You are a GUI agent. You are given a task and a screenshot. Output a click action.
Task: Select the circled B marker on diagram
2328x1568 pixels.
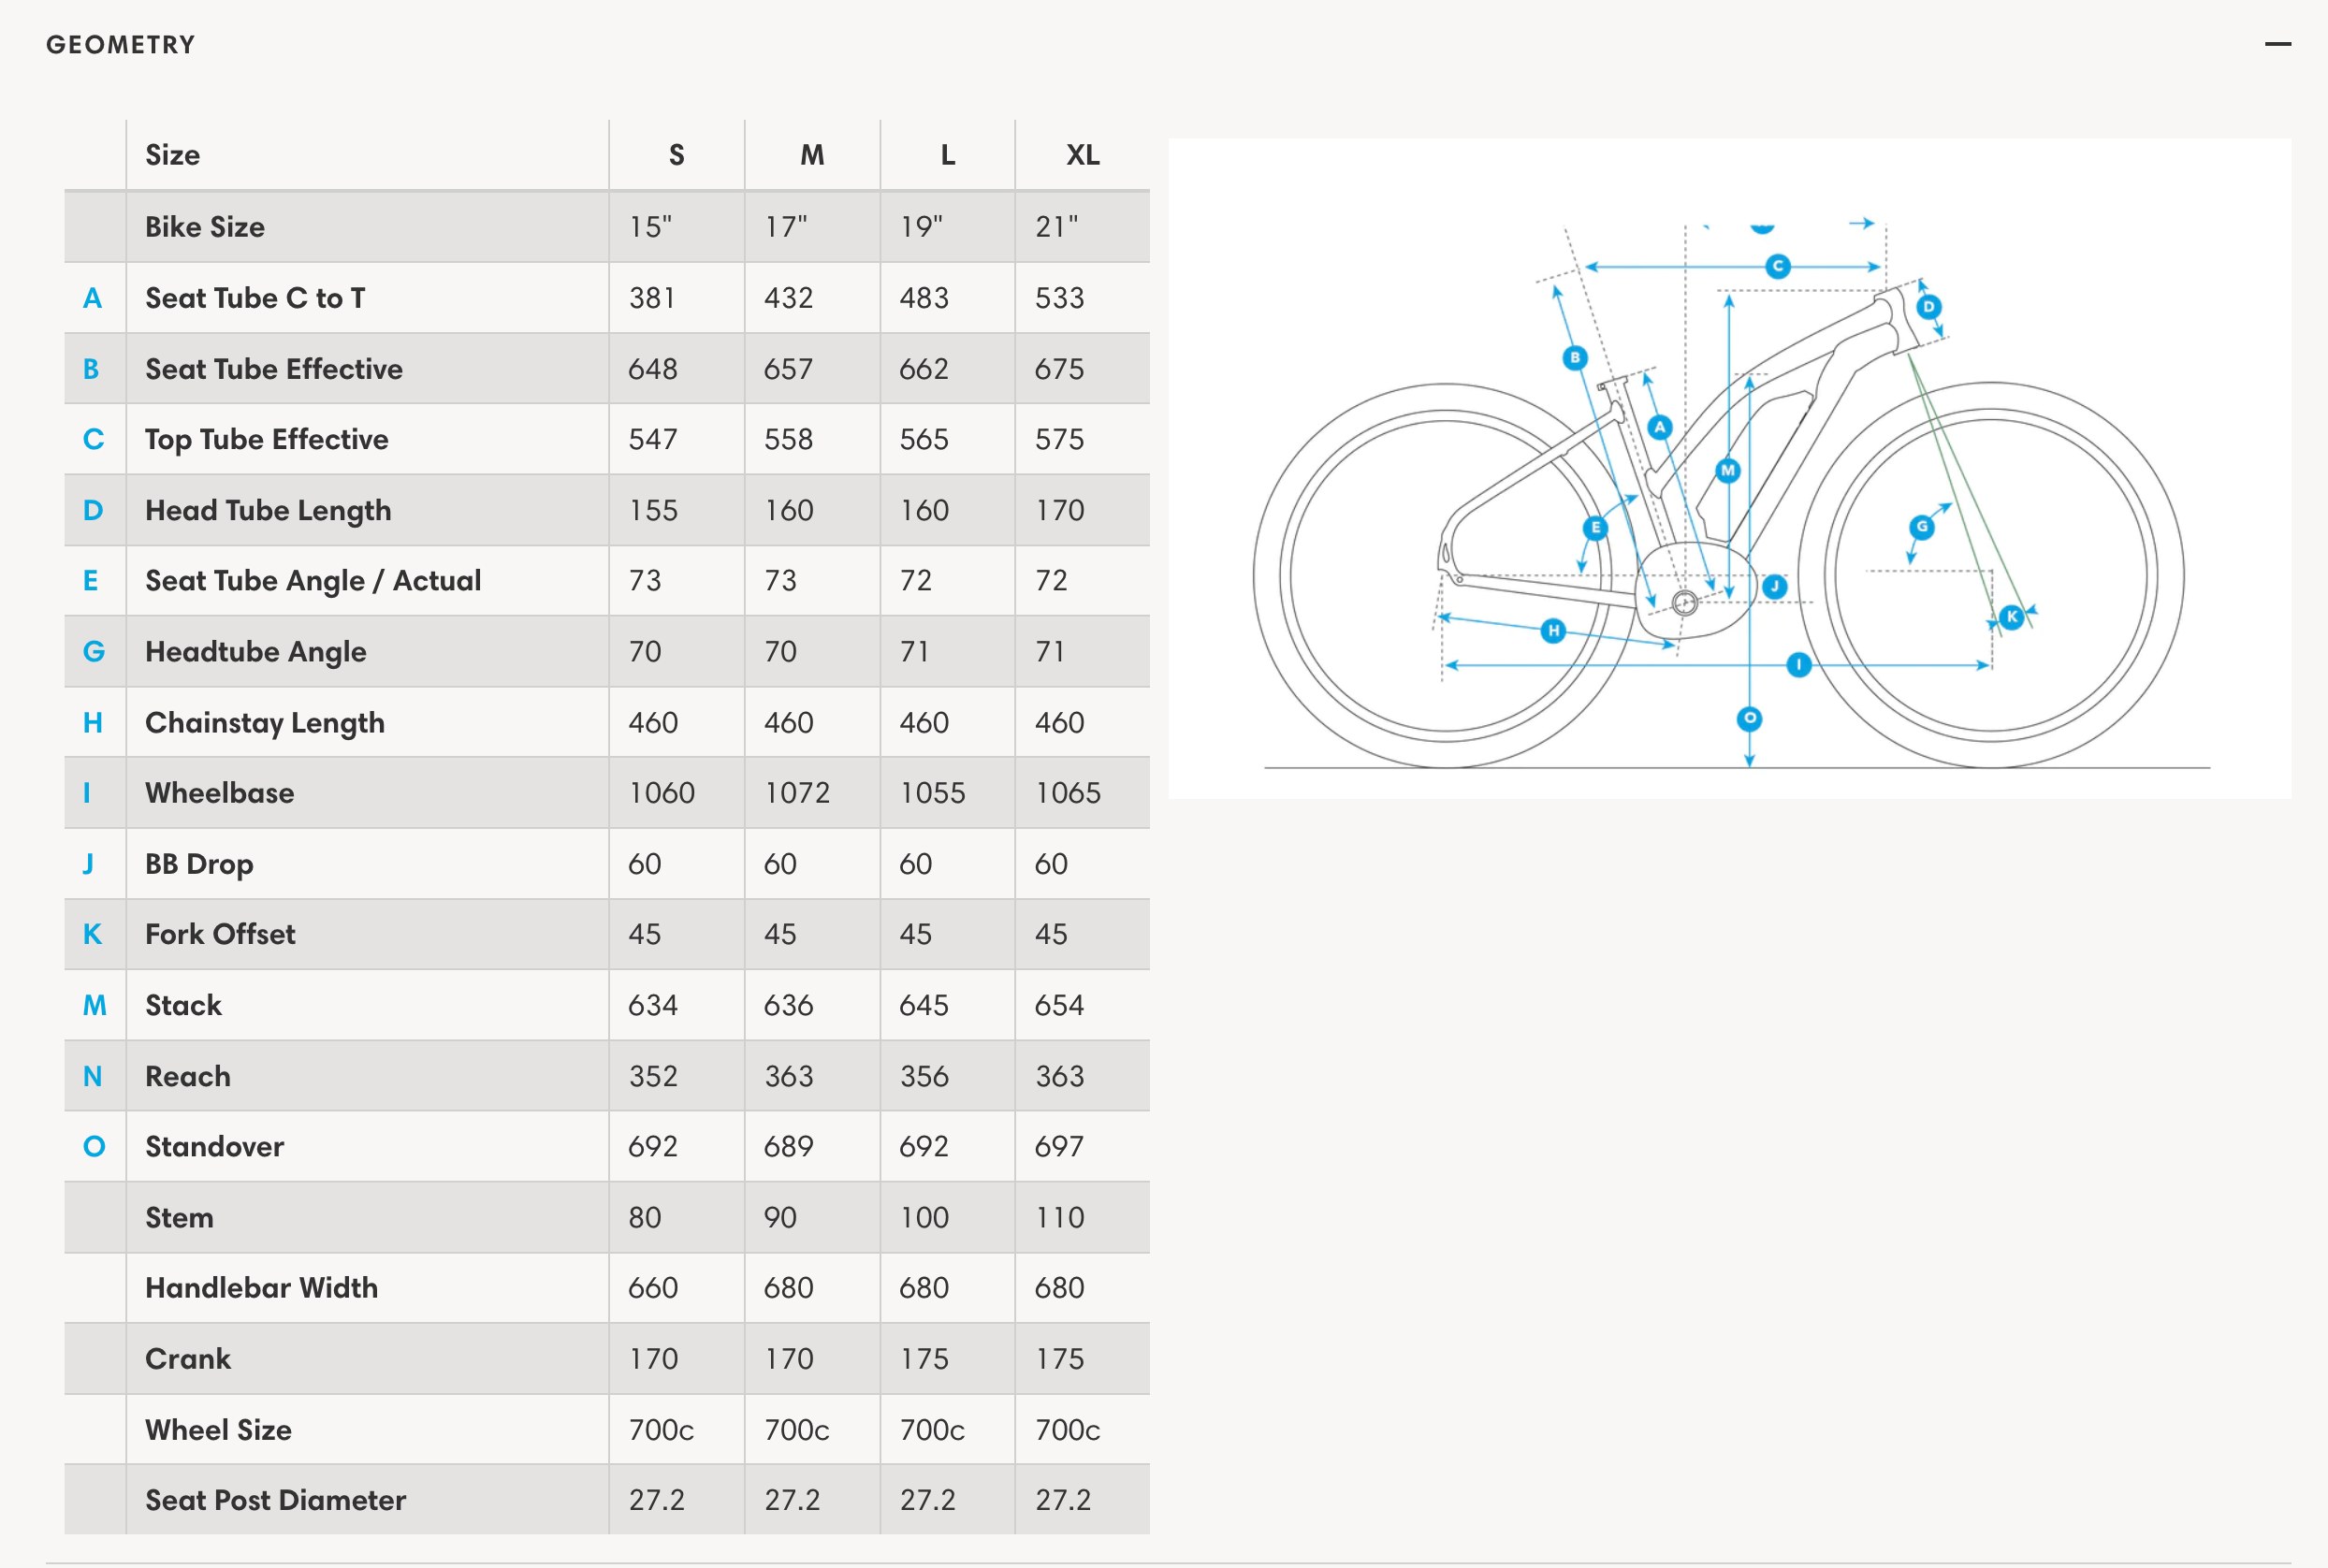[1575, 357]
